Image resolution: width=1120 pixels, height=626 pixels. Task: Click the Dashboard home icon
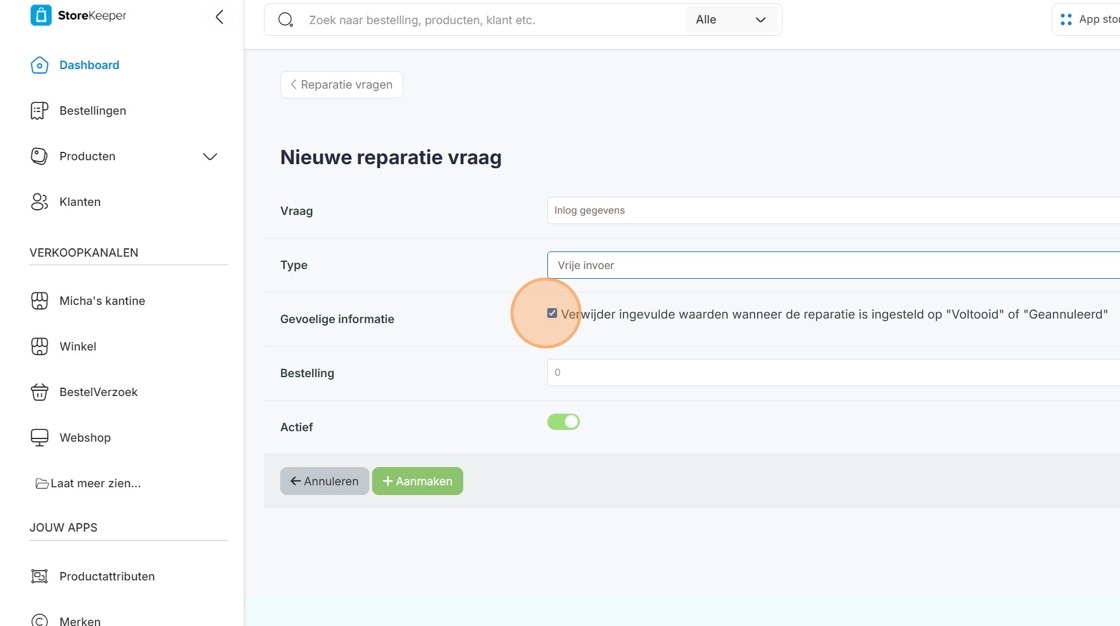[x=39, y=65]
